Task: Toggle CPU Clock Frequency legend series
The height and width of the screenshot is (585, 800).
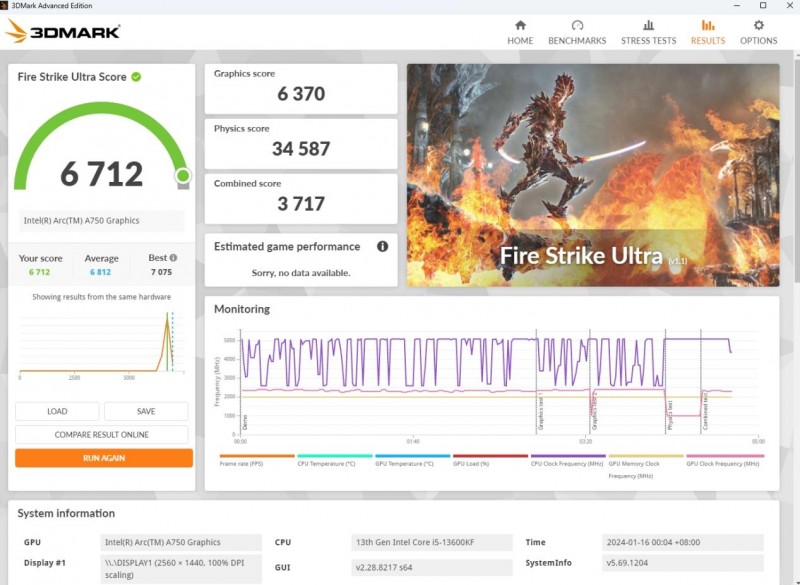Action: (568, 460)
